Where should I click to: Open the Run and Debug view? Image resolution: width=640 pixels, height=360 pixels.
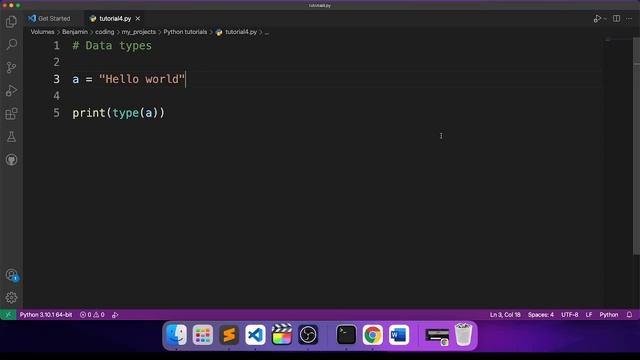coord(11,90)
